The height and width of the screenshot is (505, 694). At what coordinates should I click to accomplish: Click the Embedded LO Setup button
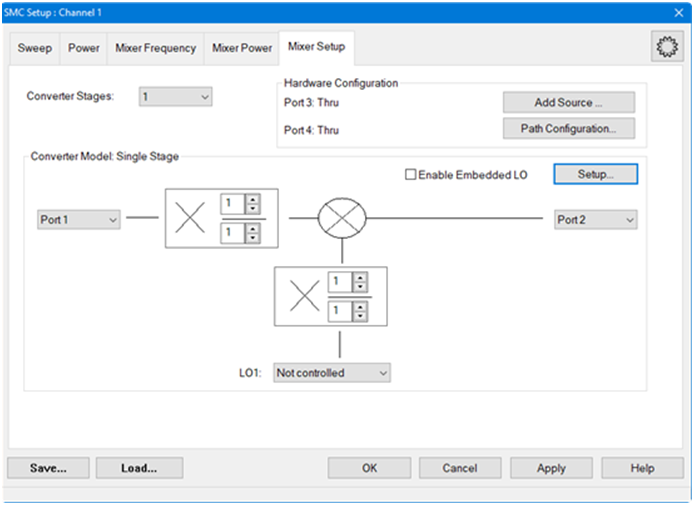[x=596, y=174]
